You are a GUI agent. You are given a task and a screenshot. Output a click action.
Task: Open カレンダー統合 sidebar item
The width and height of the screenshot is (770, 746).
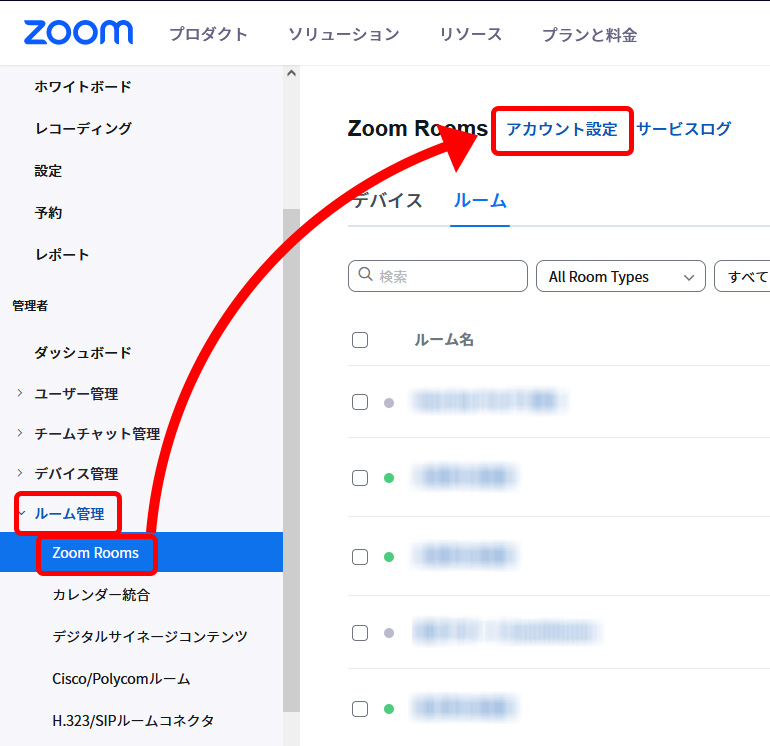(x=101, y=595)
